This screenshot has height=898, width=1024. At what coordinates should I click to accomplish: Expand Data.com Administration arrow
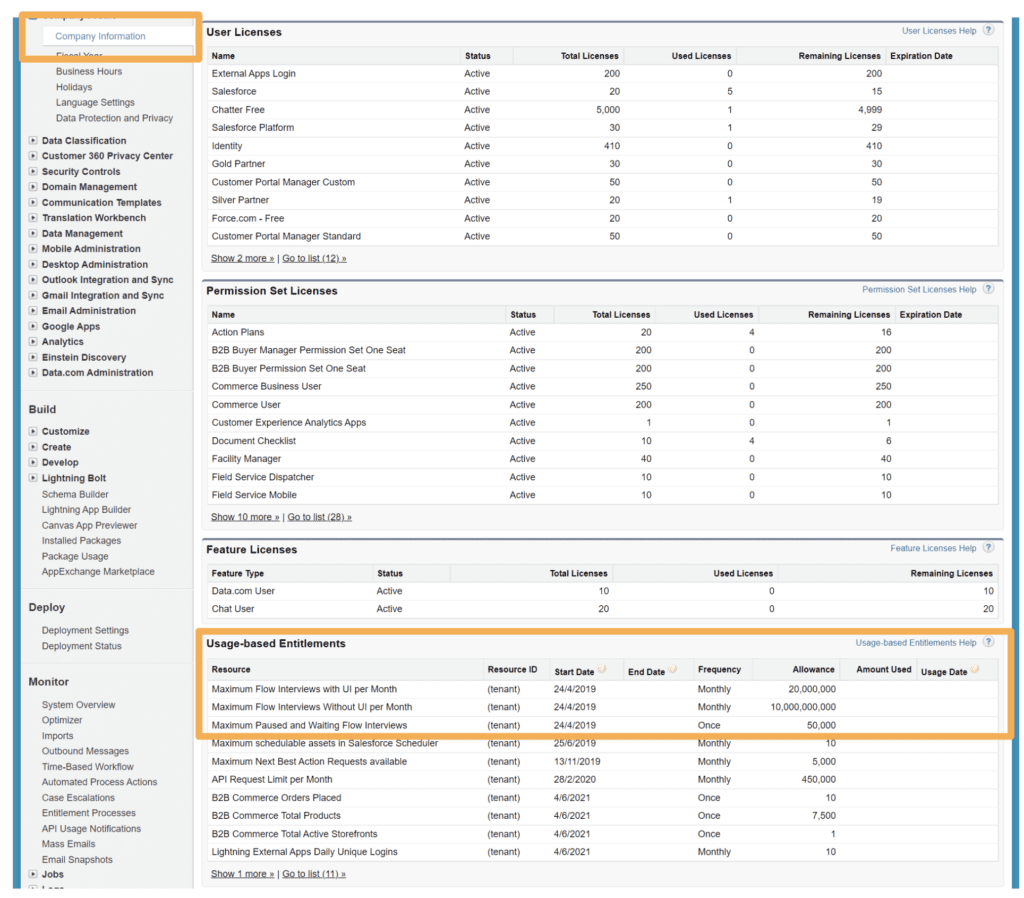click(33, 372)
